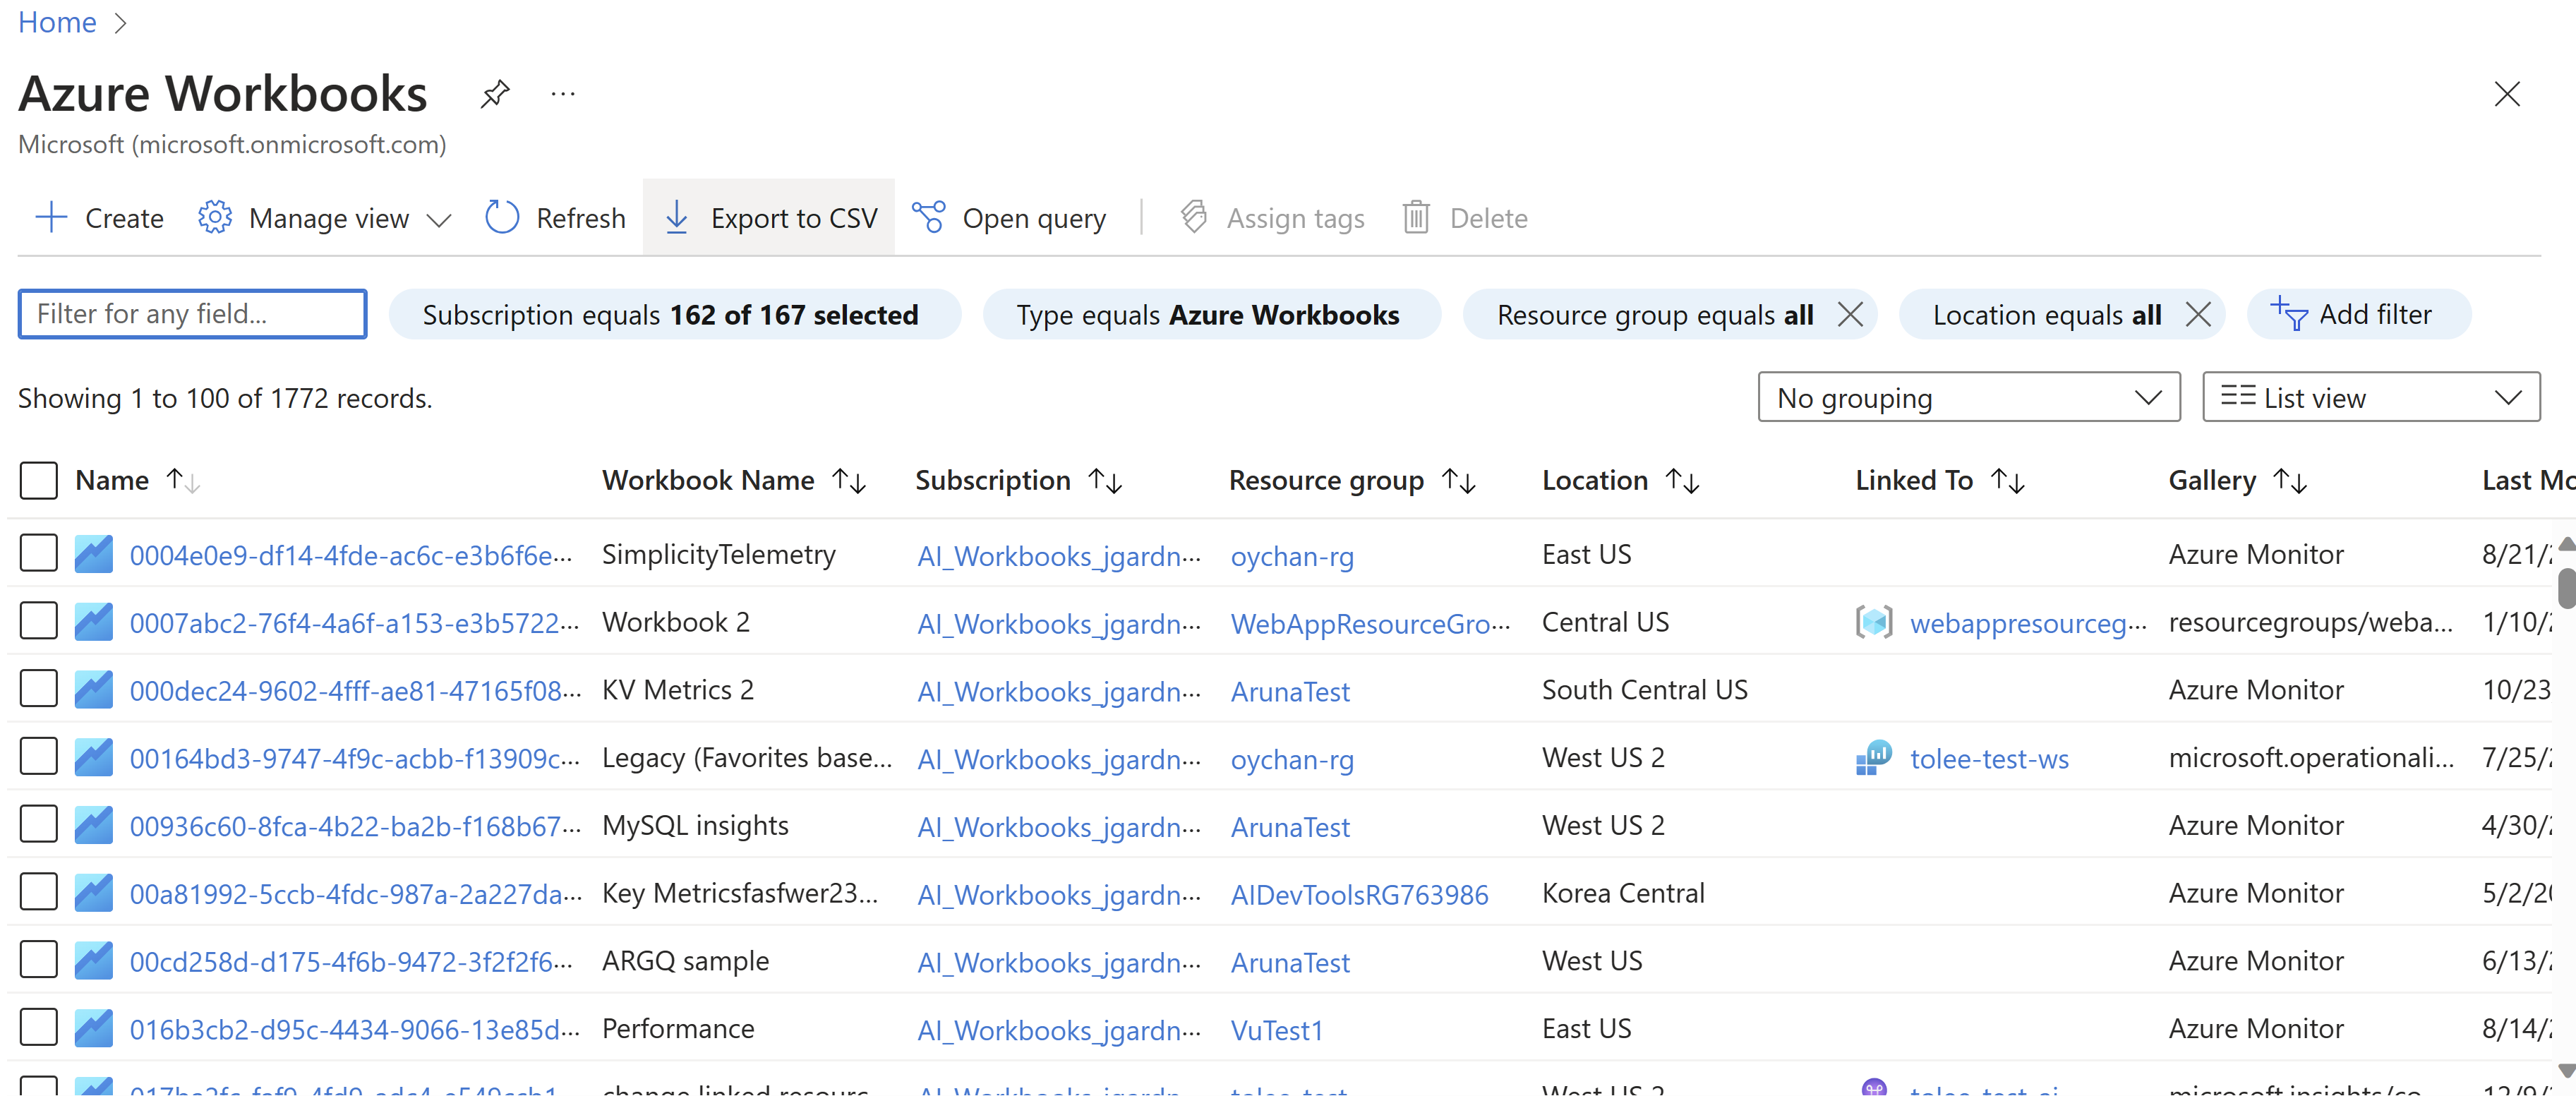Sort by Linked To arrows

coord(2008,481)
